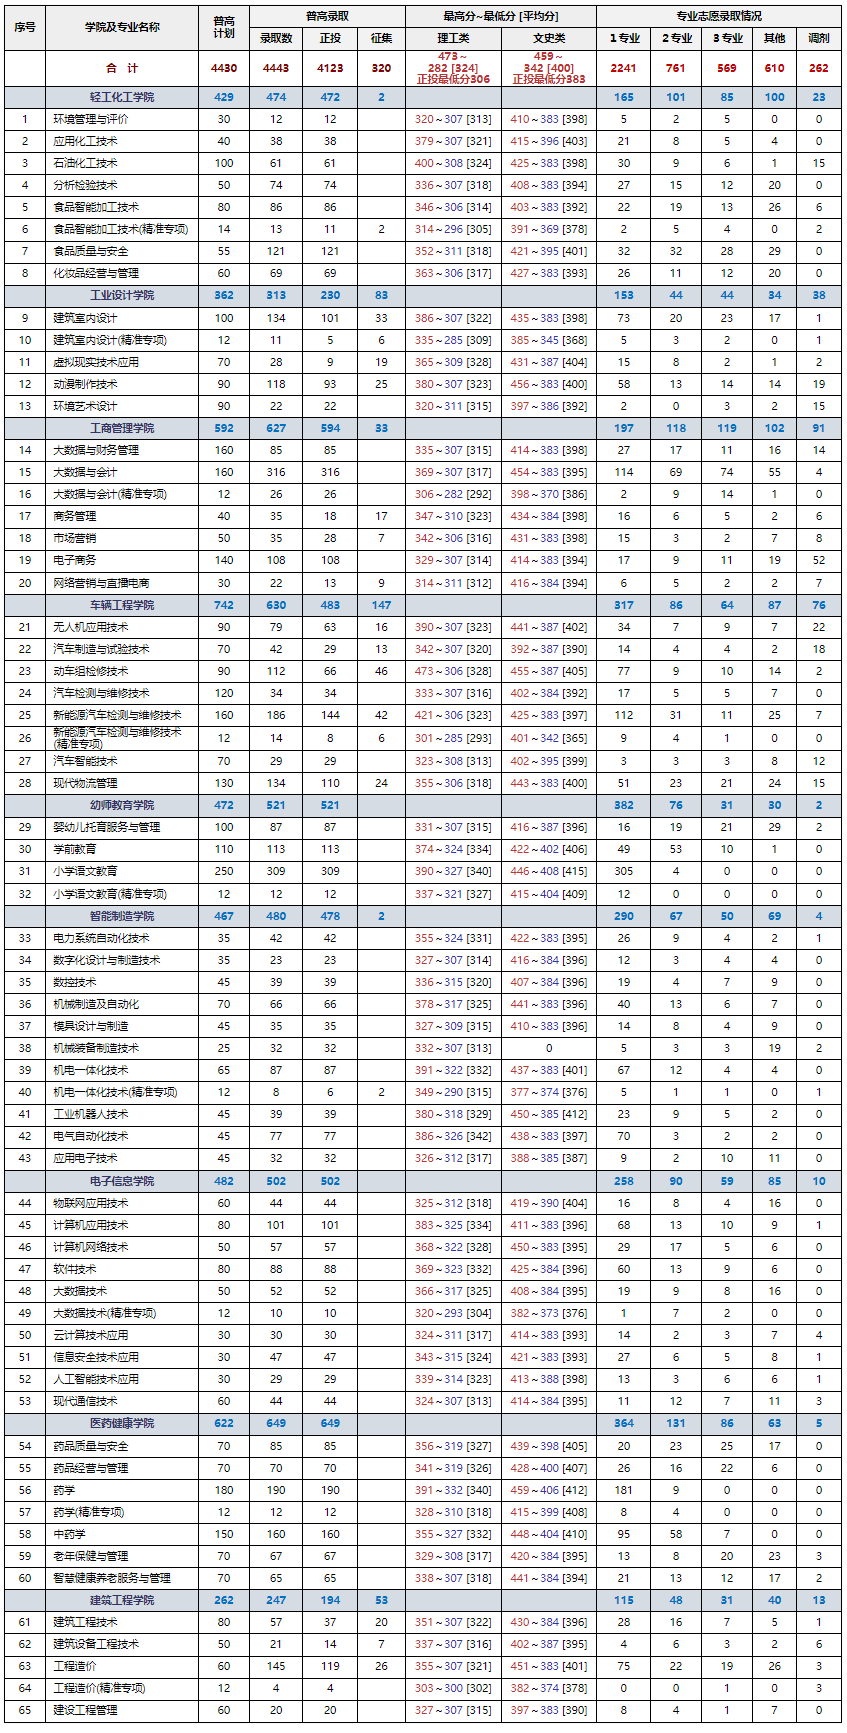This screenshot has width=847, height=1733.
Task: Click the major name 婴幼儿托育服务与管理
Action: click(x=107, y=827)
